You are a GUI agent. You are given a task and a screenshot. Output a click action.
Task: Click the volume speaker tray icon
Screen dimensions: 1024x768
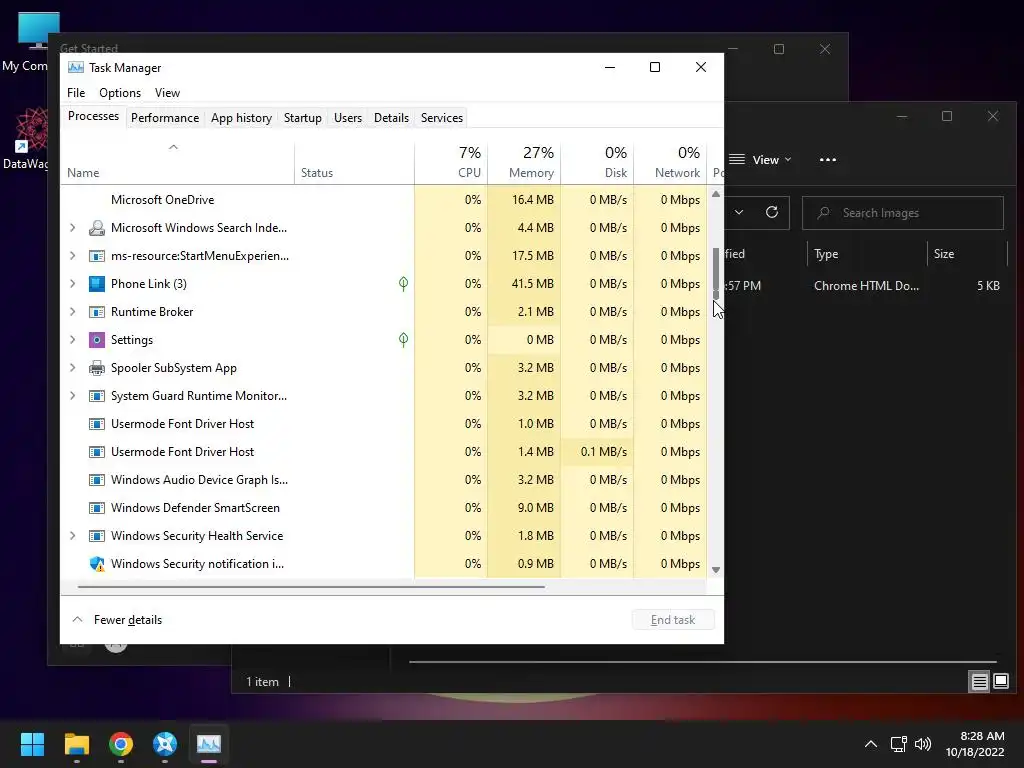923,744
